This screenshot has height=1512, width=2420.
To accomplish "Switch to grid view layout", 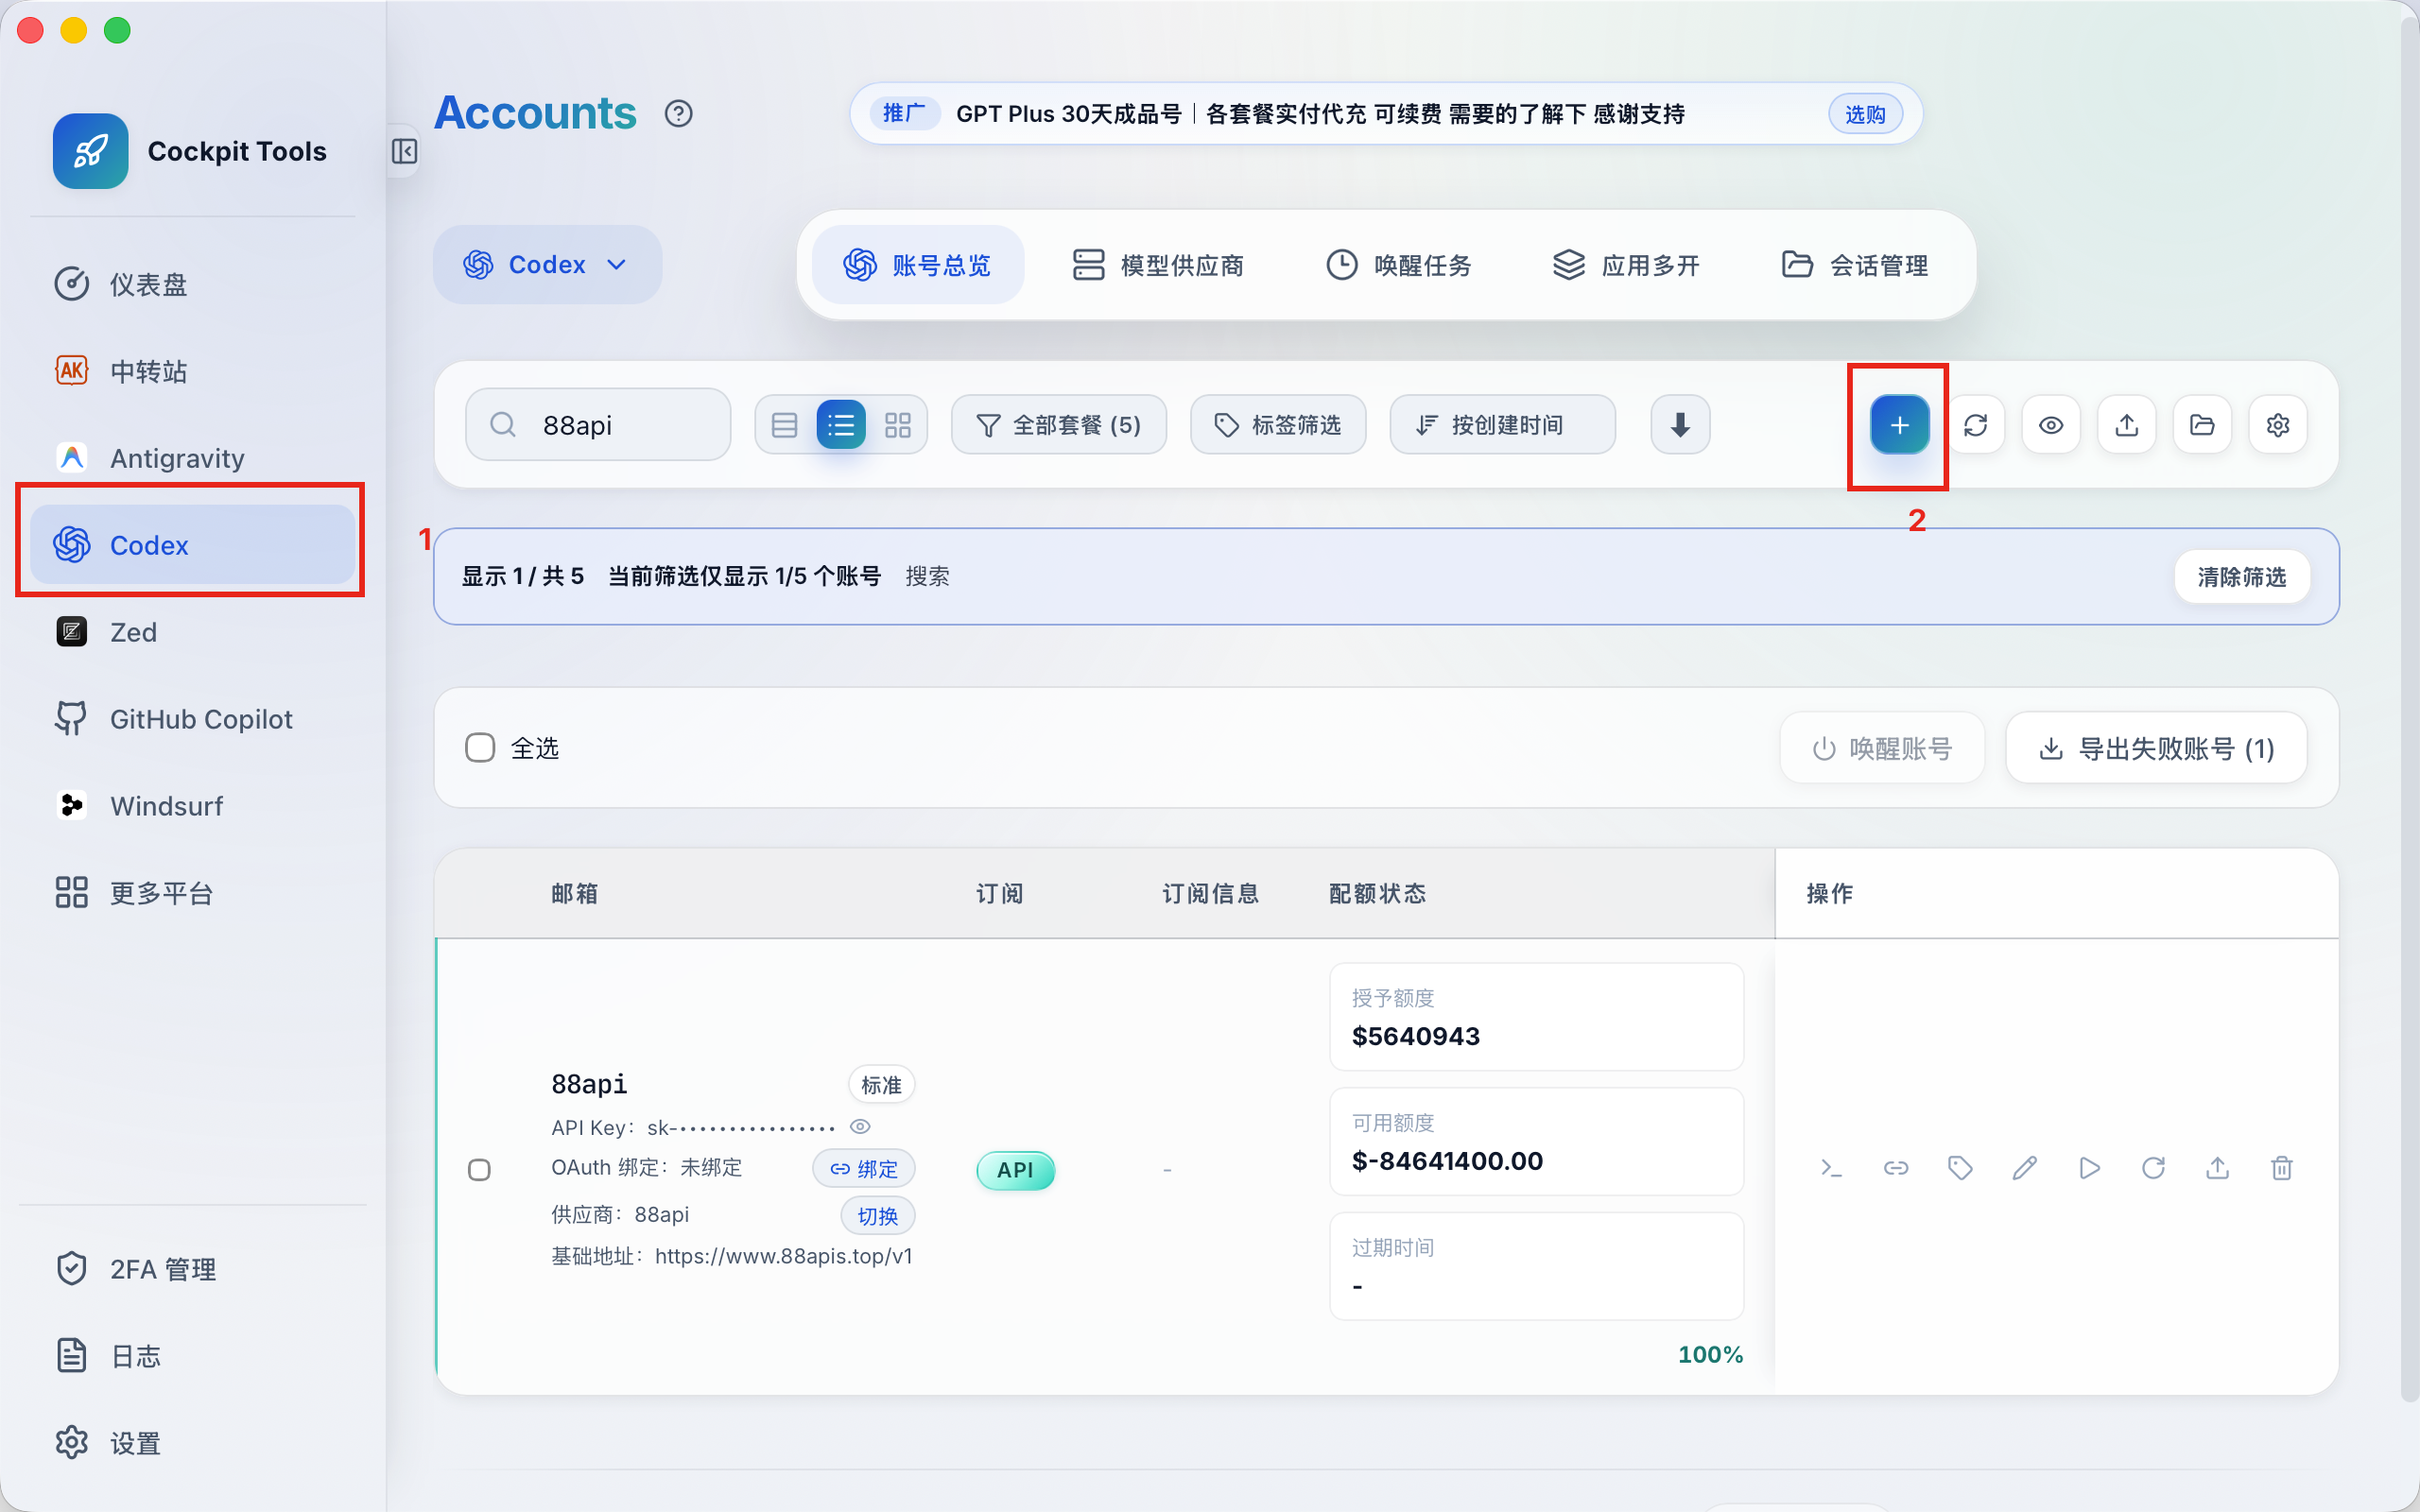I will (x=898, y=425).
